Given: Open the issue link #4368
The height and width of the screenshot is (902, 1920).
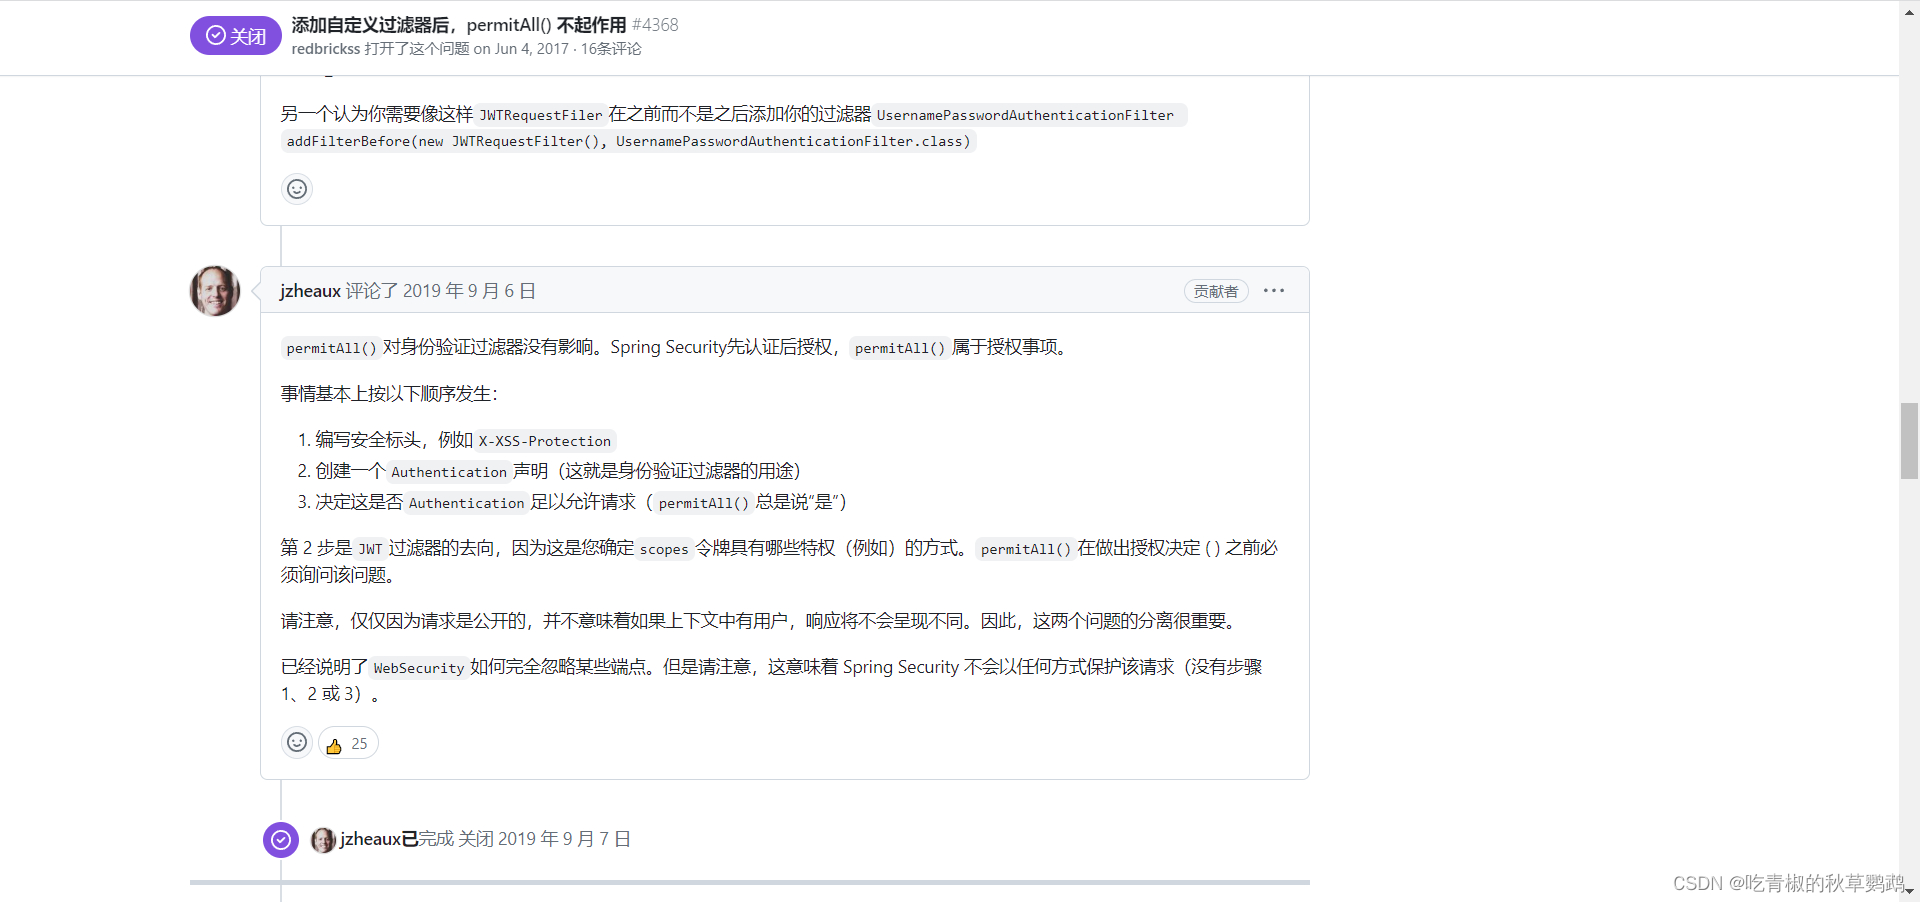Looking at the screenshot, I should coord(655,25).
